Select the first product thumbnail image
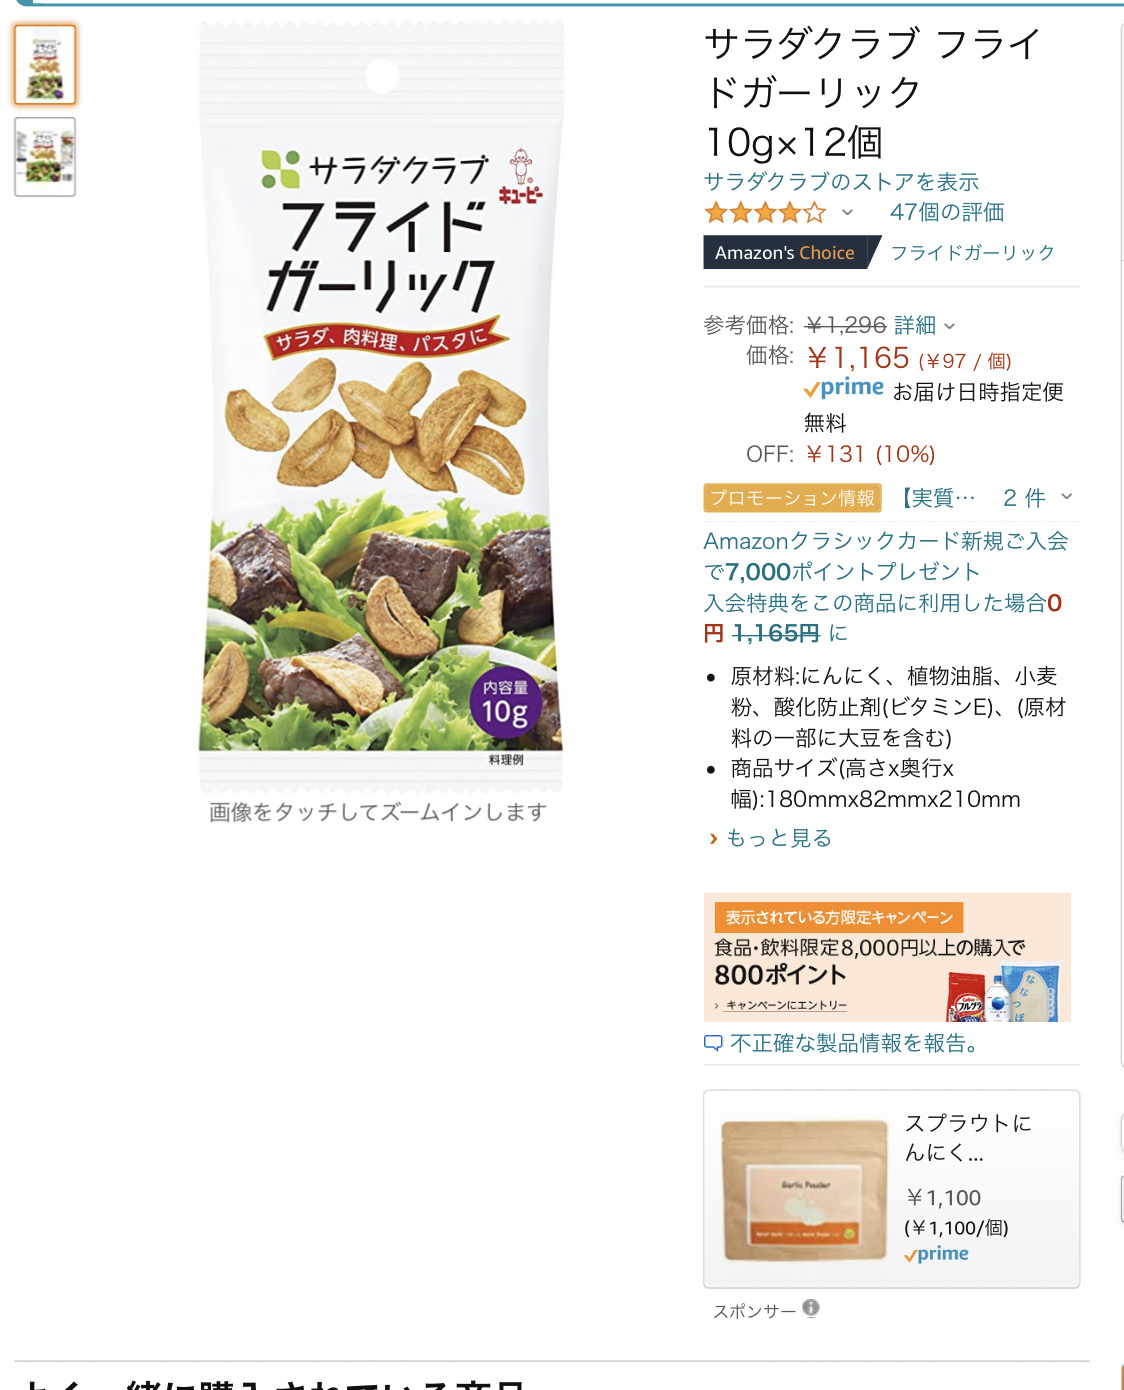This screenshot has width=1124, height=1390. click(x=45, y=65)
